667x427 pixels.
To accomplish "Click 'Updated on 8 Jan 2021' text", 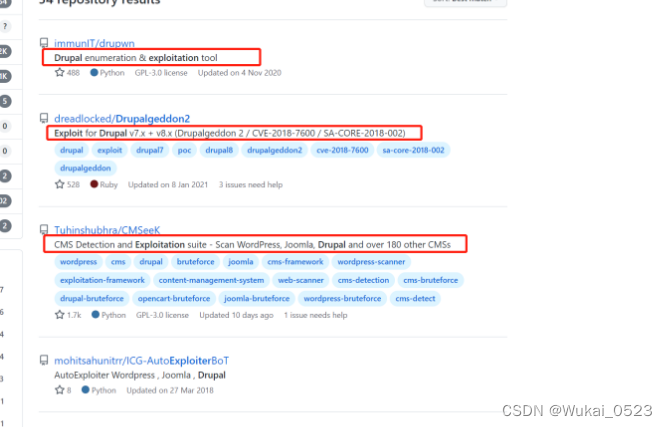I will tap(168, 185).
